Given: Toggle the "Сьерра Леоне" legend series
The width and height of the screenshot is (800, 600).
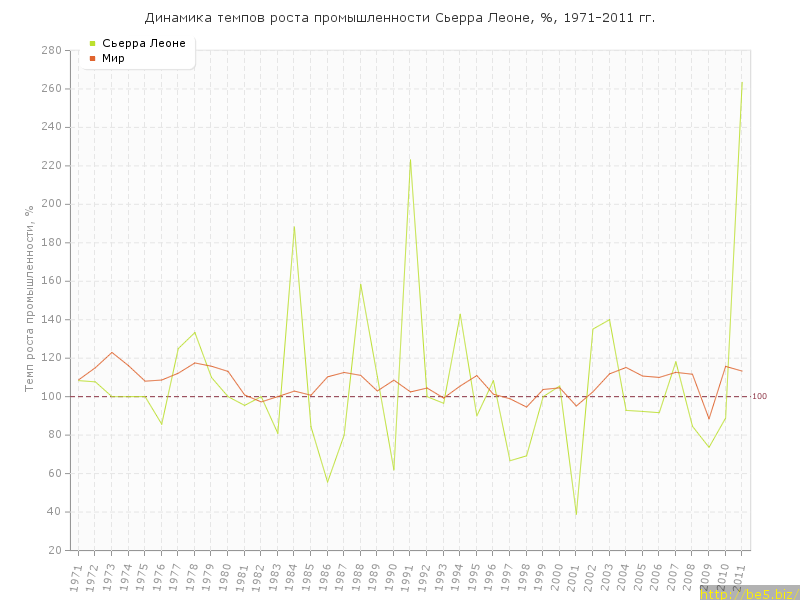Looking at the screenshot, I should pyautogui.click(x=143, y=43).
